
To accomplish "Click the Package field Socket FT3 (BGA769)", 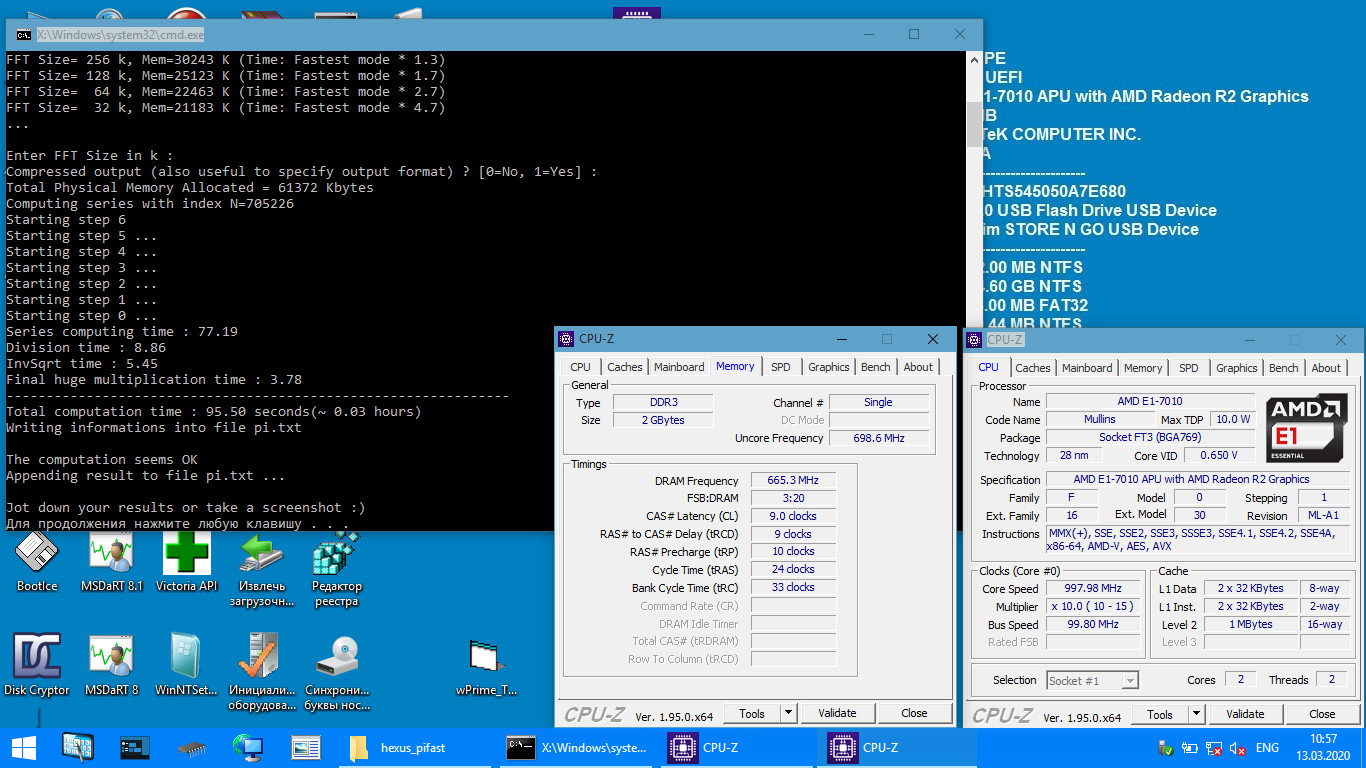I will pos(1150,437).
